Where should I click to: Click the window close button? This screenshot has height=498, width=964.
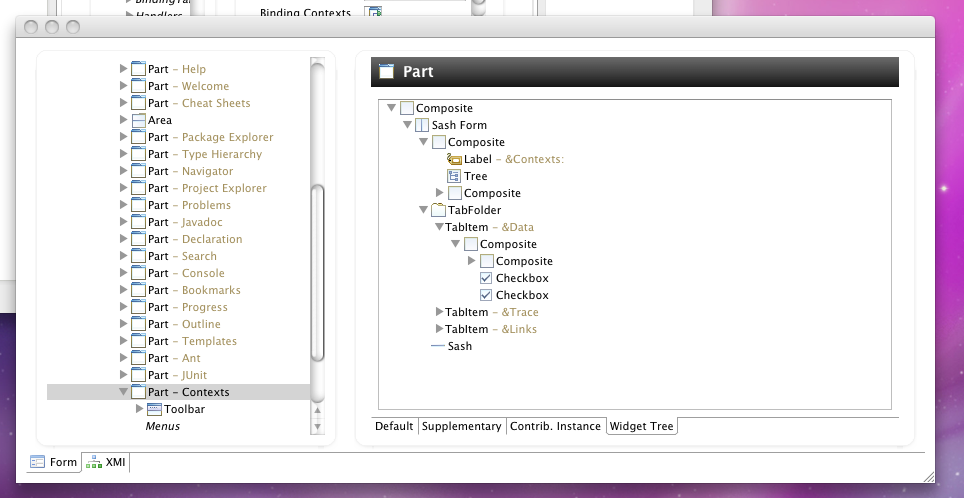[31, 27]
